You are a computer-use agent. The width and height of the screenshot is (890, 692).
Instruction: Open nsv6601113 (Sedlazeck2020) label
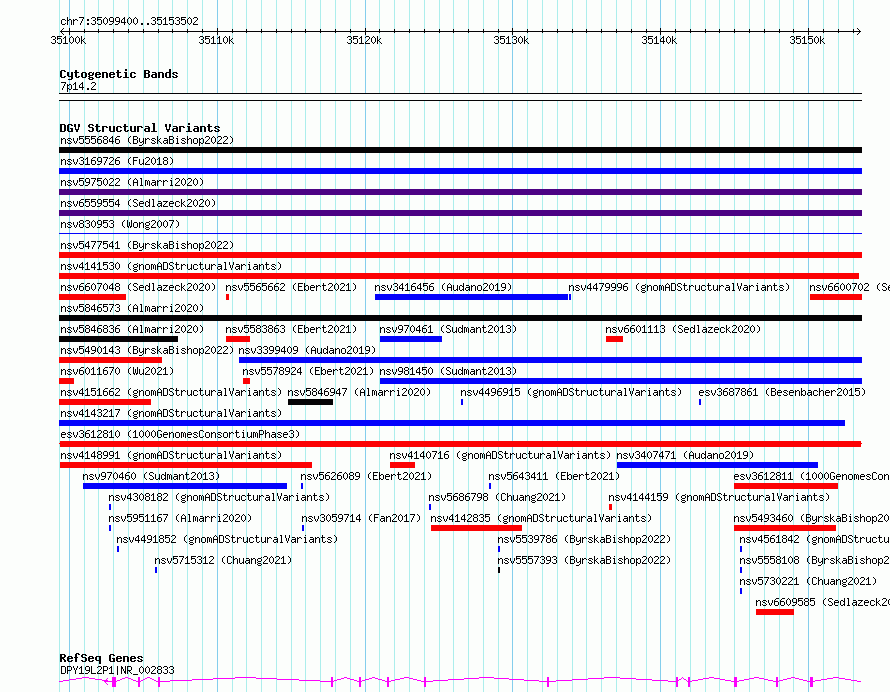(683, 329)
